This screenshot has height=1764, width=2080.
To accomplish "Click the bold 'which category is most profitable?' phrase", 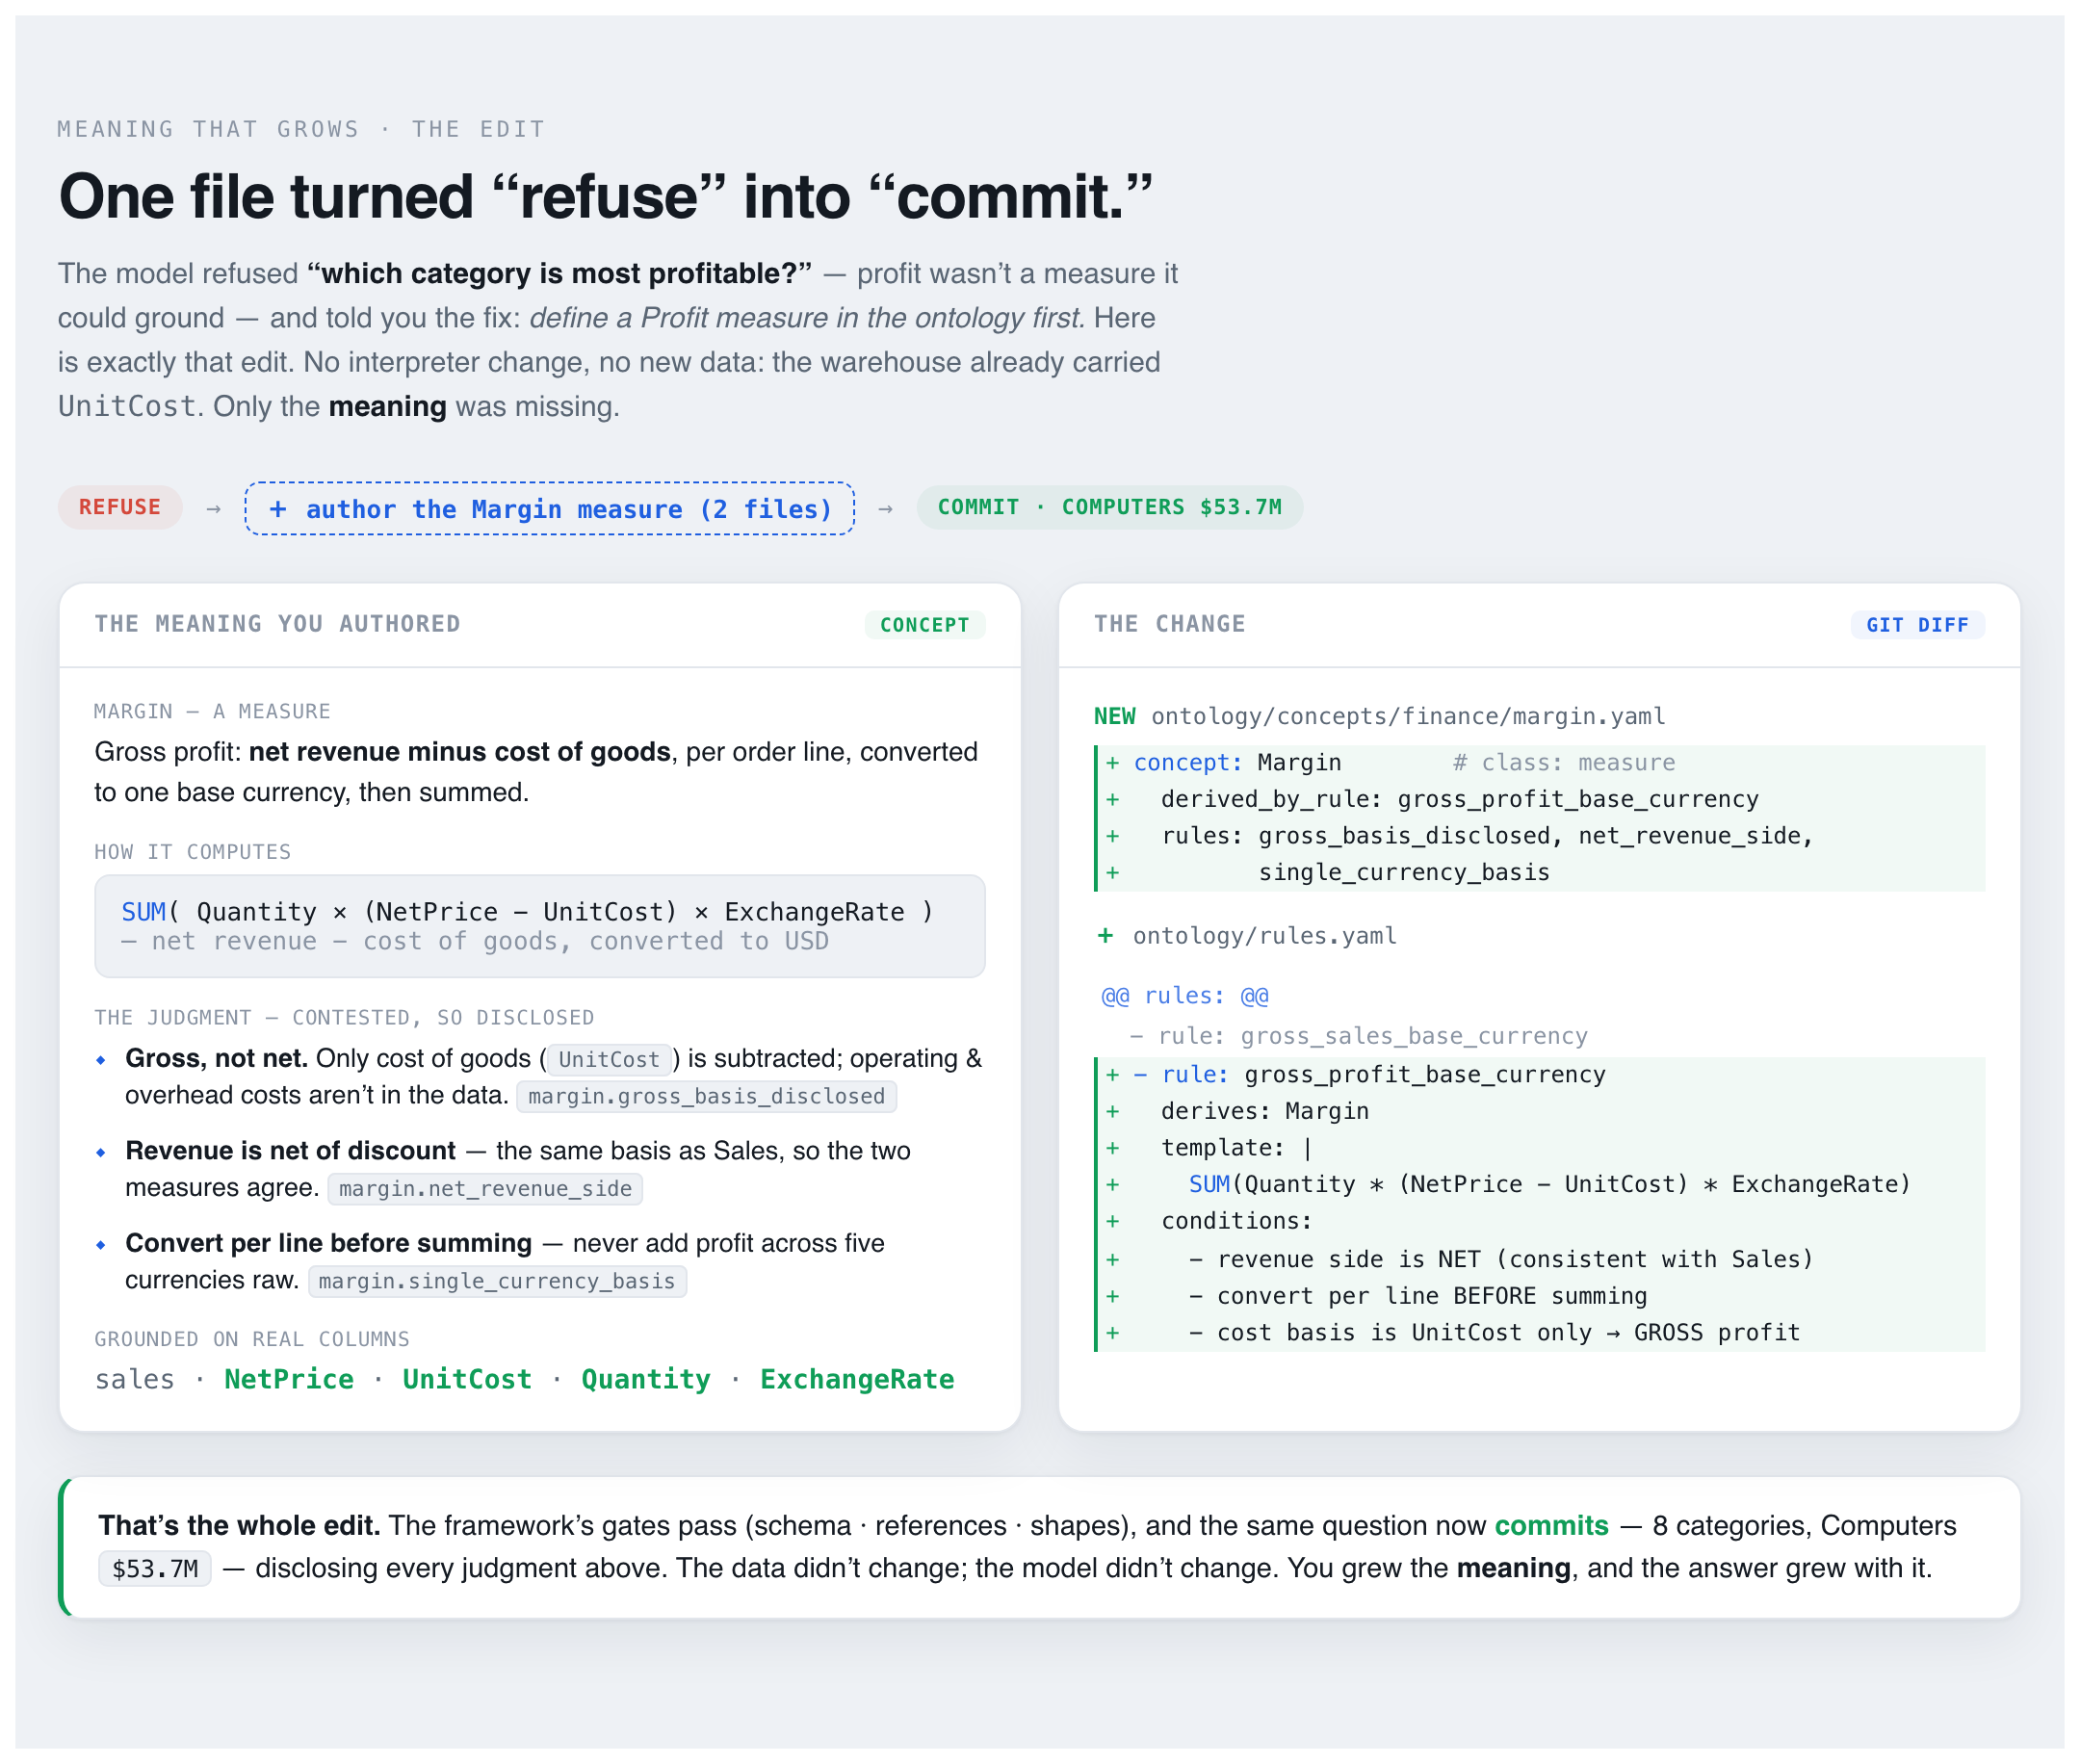I will tap(559, 273).
